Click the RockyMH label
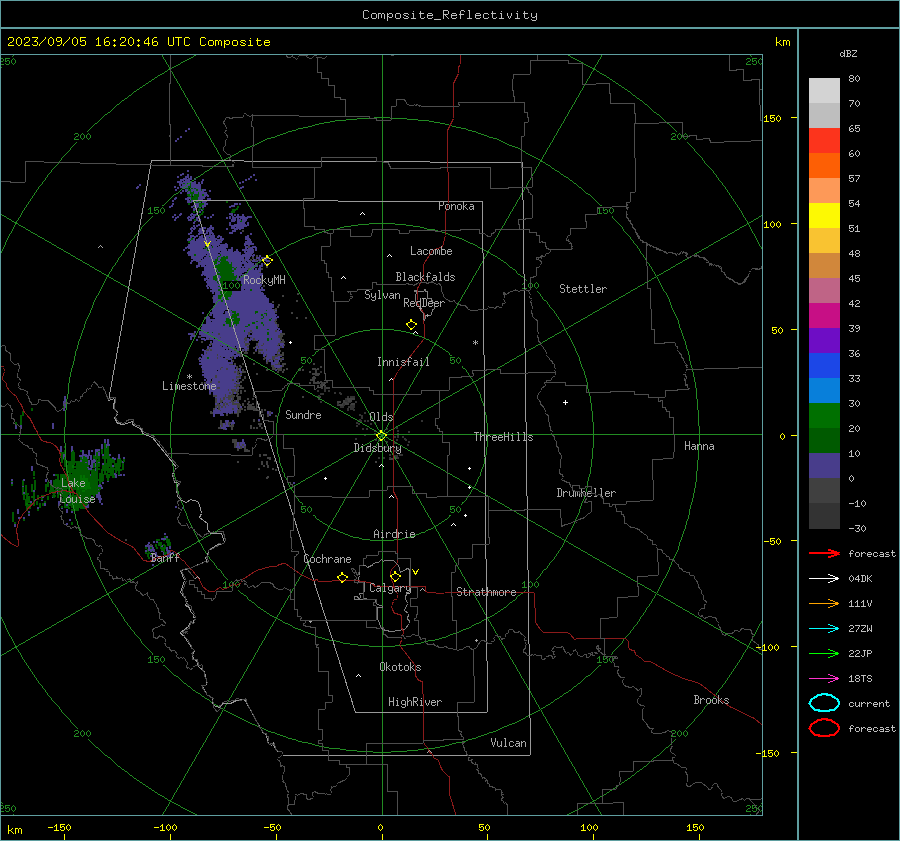 pyautogui.click(x=264, y=280)
